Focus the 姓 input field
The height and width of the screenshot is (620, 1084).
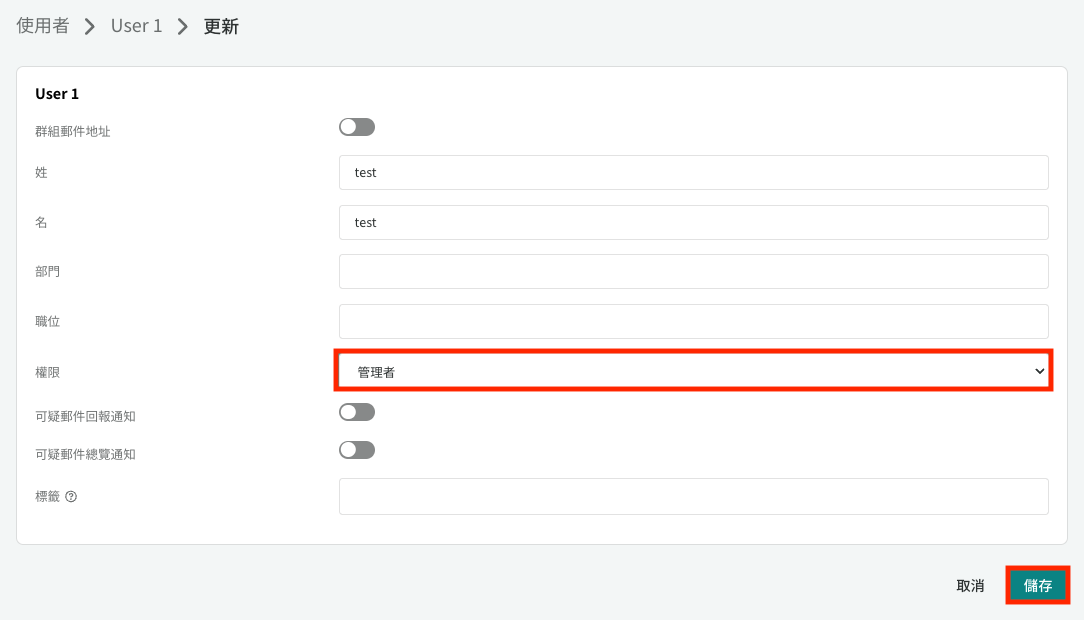pos(693,172)
